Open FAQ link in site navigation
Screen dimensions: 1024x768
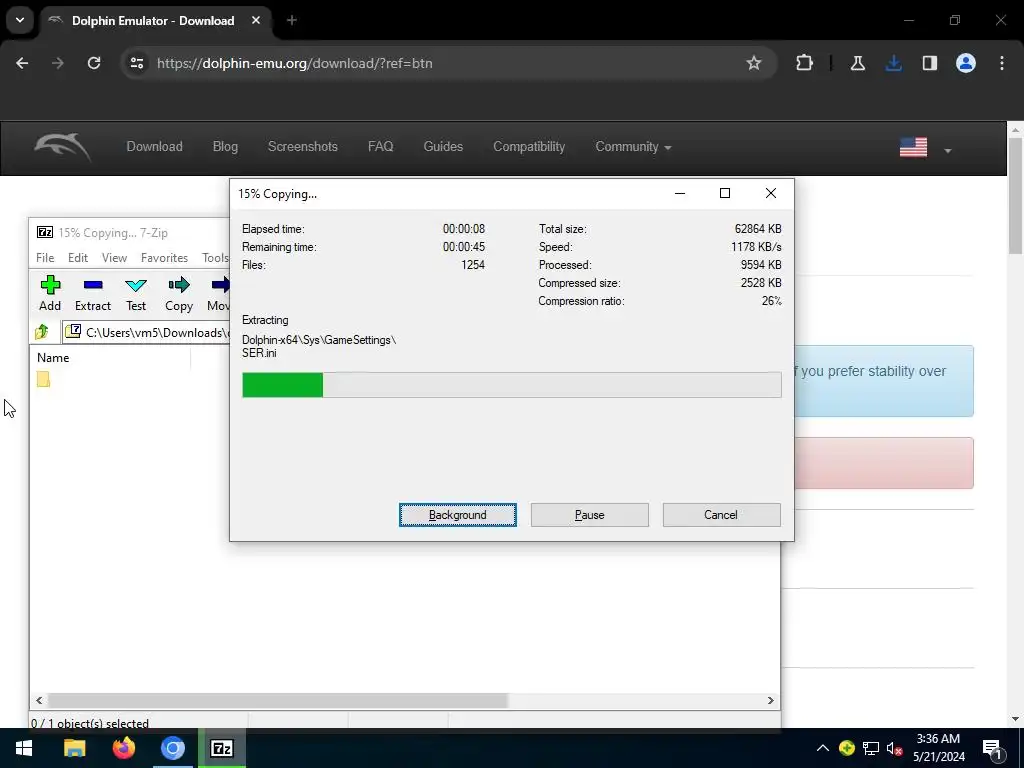click(x=381, y=147)
